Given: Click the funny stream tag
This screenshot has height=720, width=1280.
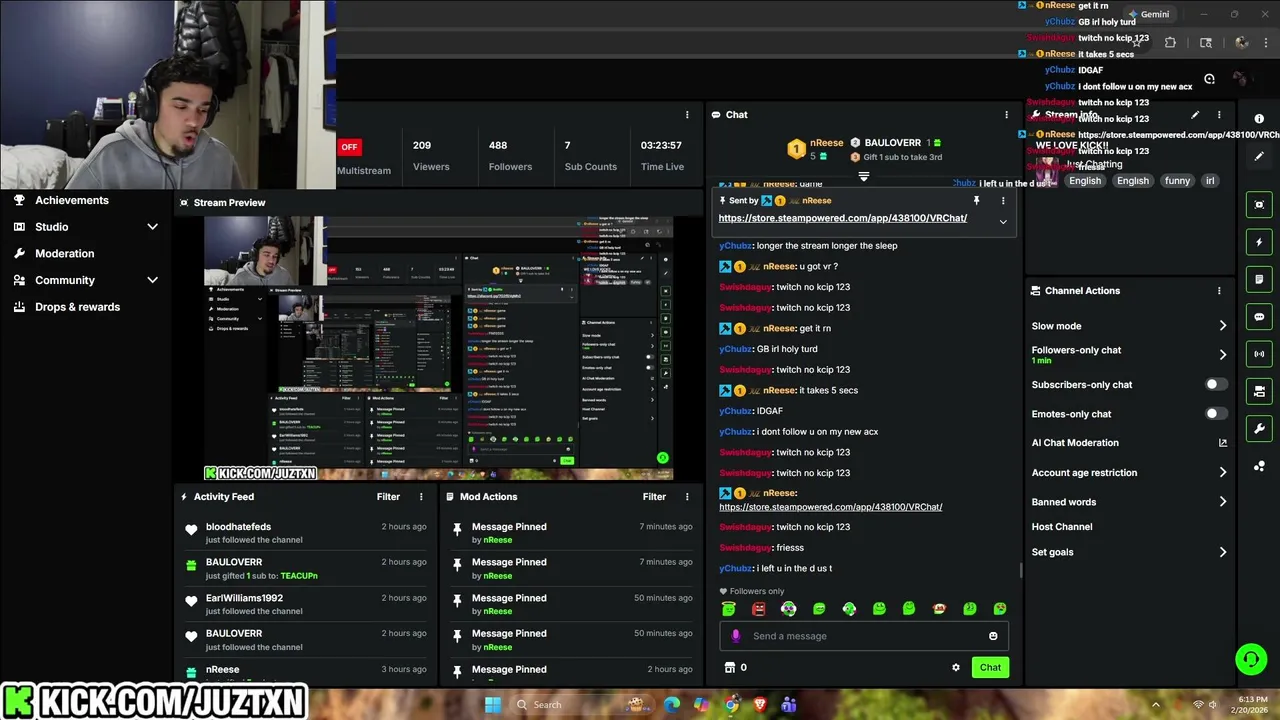Looking at the screenshot, I should coord(1177,181).
